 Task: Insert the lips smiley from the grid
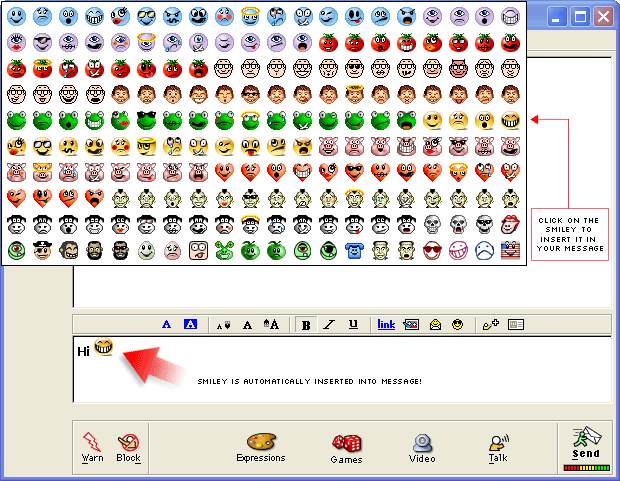(x=510, y=223)
